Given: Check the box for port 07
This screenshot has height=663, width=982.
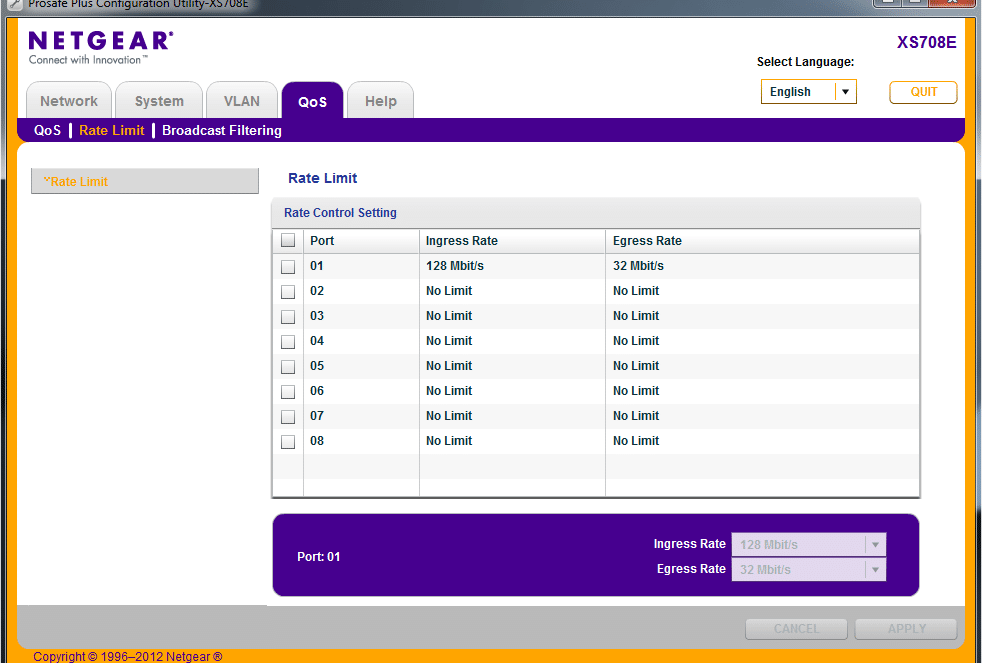Looking at the screenshot, I should point(288,417).
